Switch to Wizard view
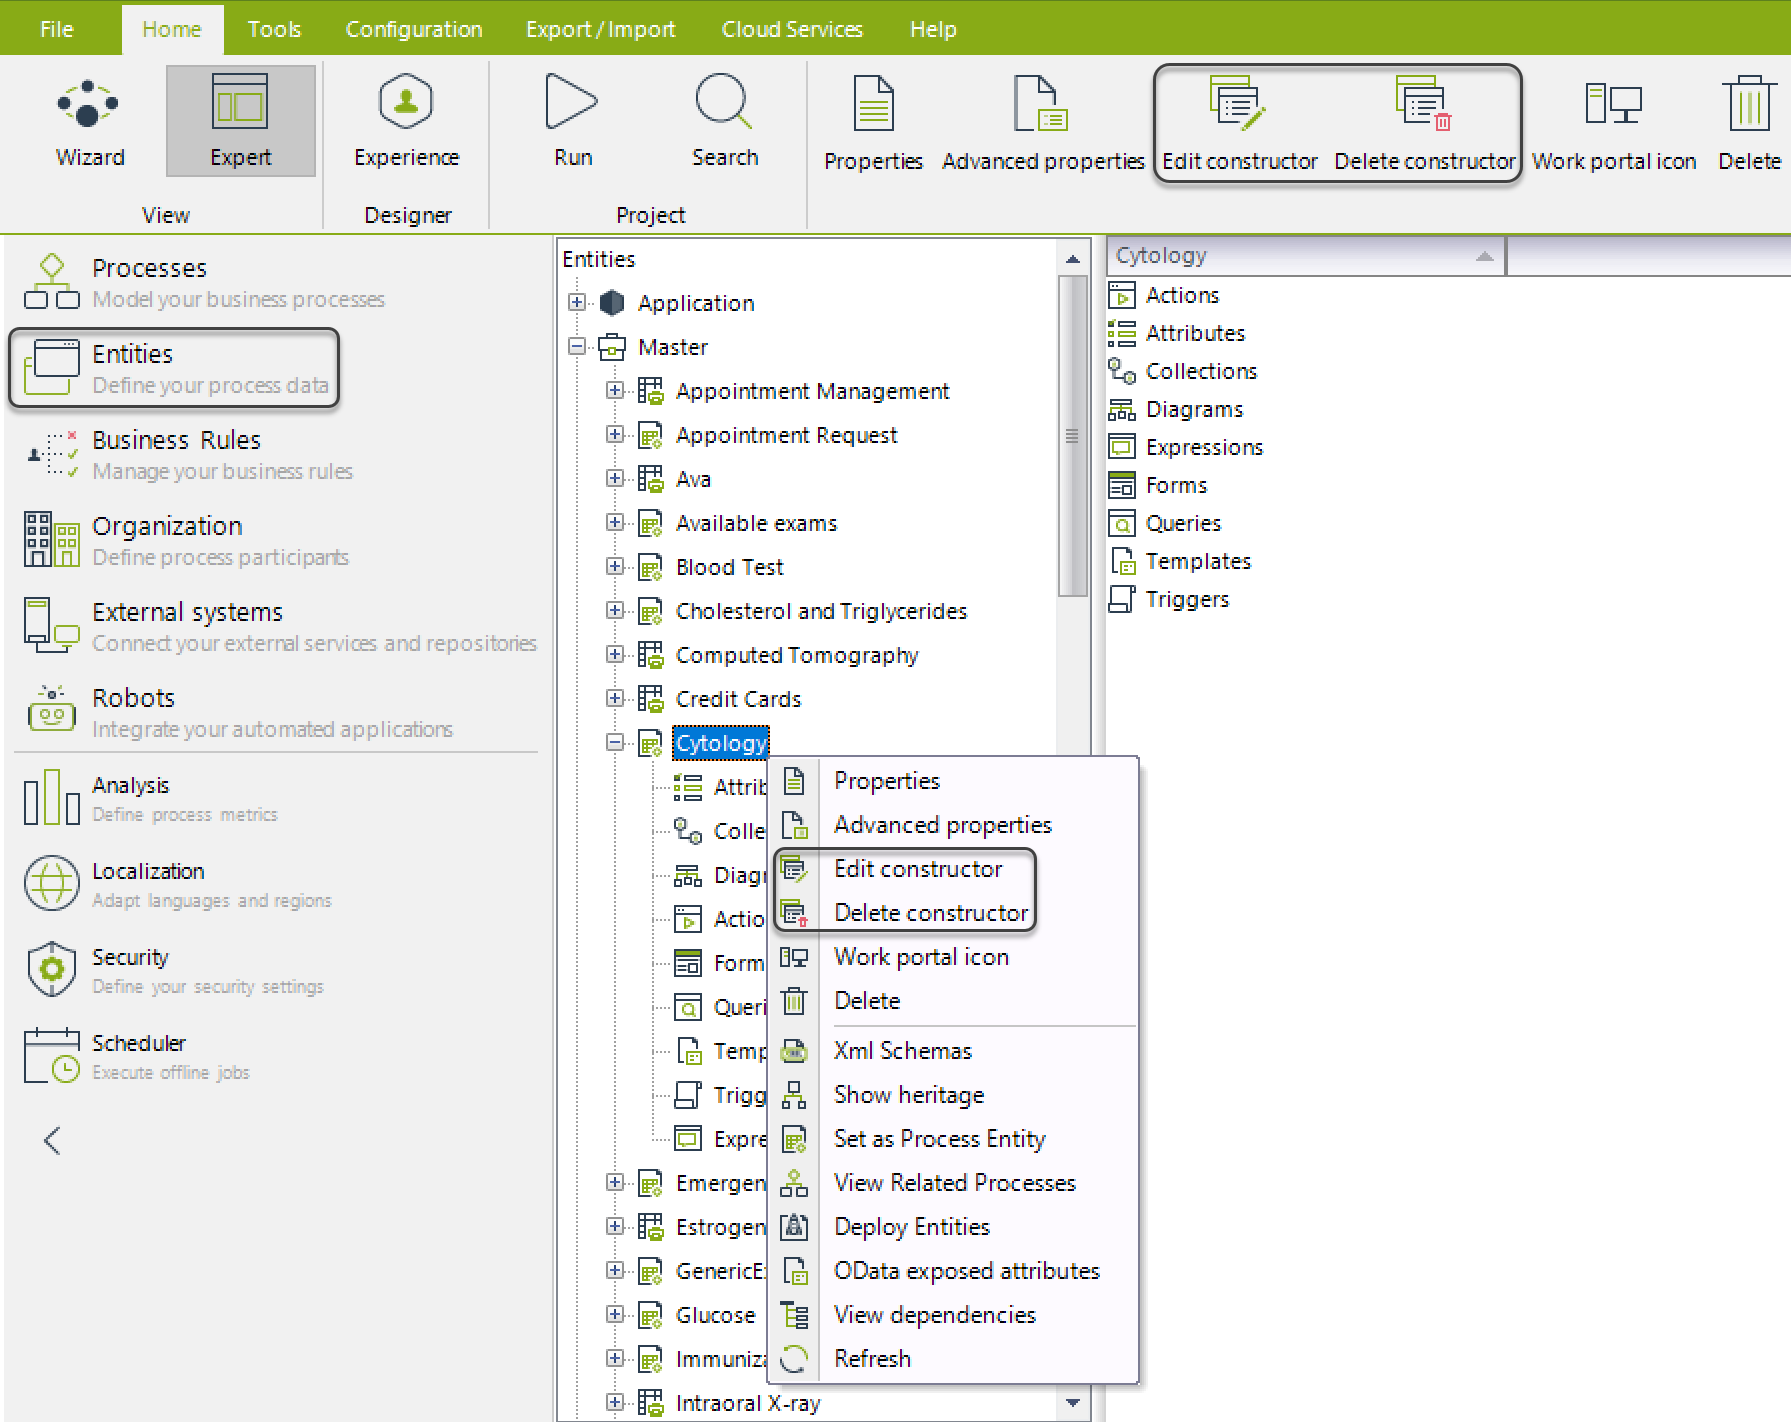This screenshot has height=1422, width=1791. pyautogui.click(x=90, y=121)
